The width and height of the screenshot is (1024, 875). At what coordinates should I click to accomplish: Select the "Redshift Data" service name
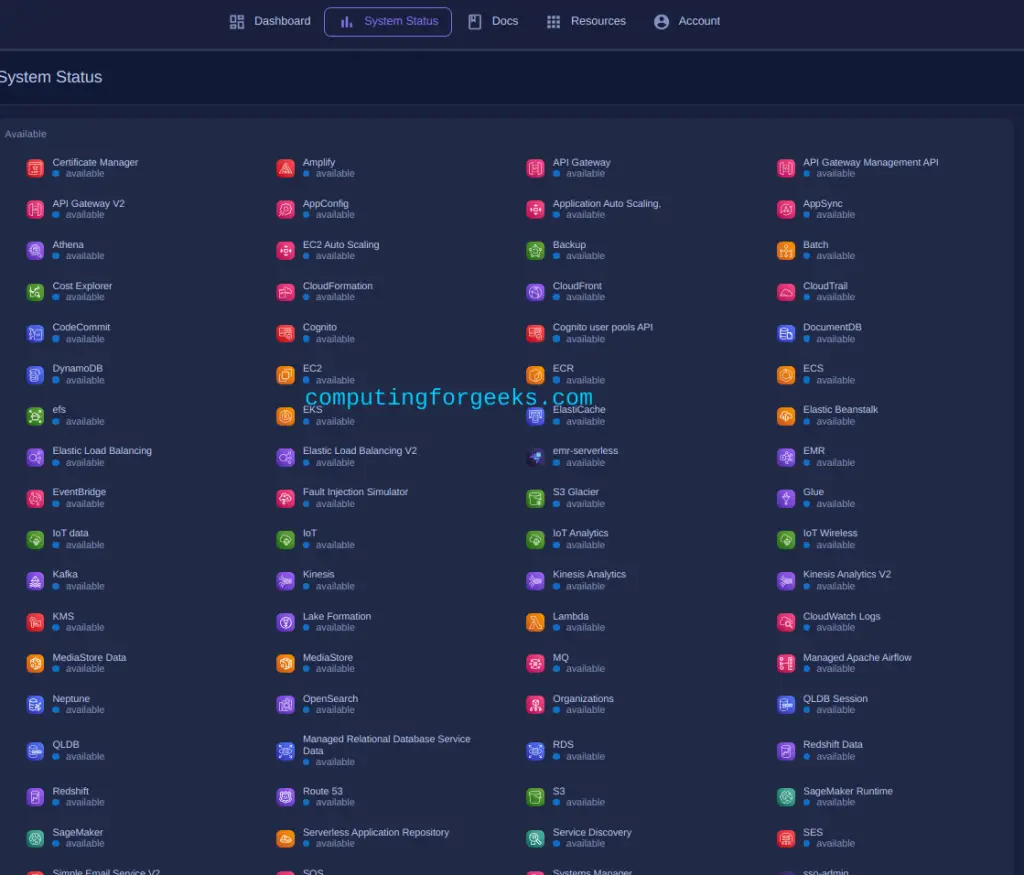(x=833, y=744)
